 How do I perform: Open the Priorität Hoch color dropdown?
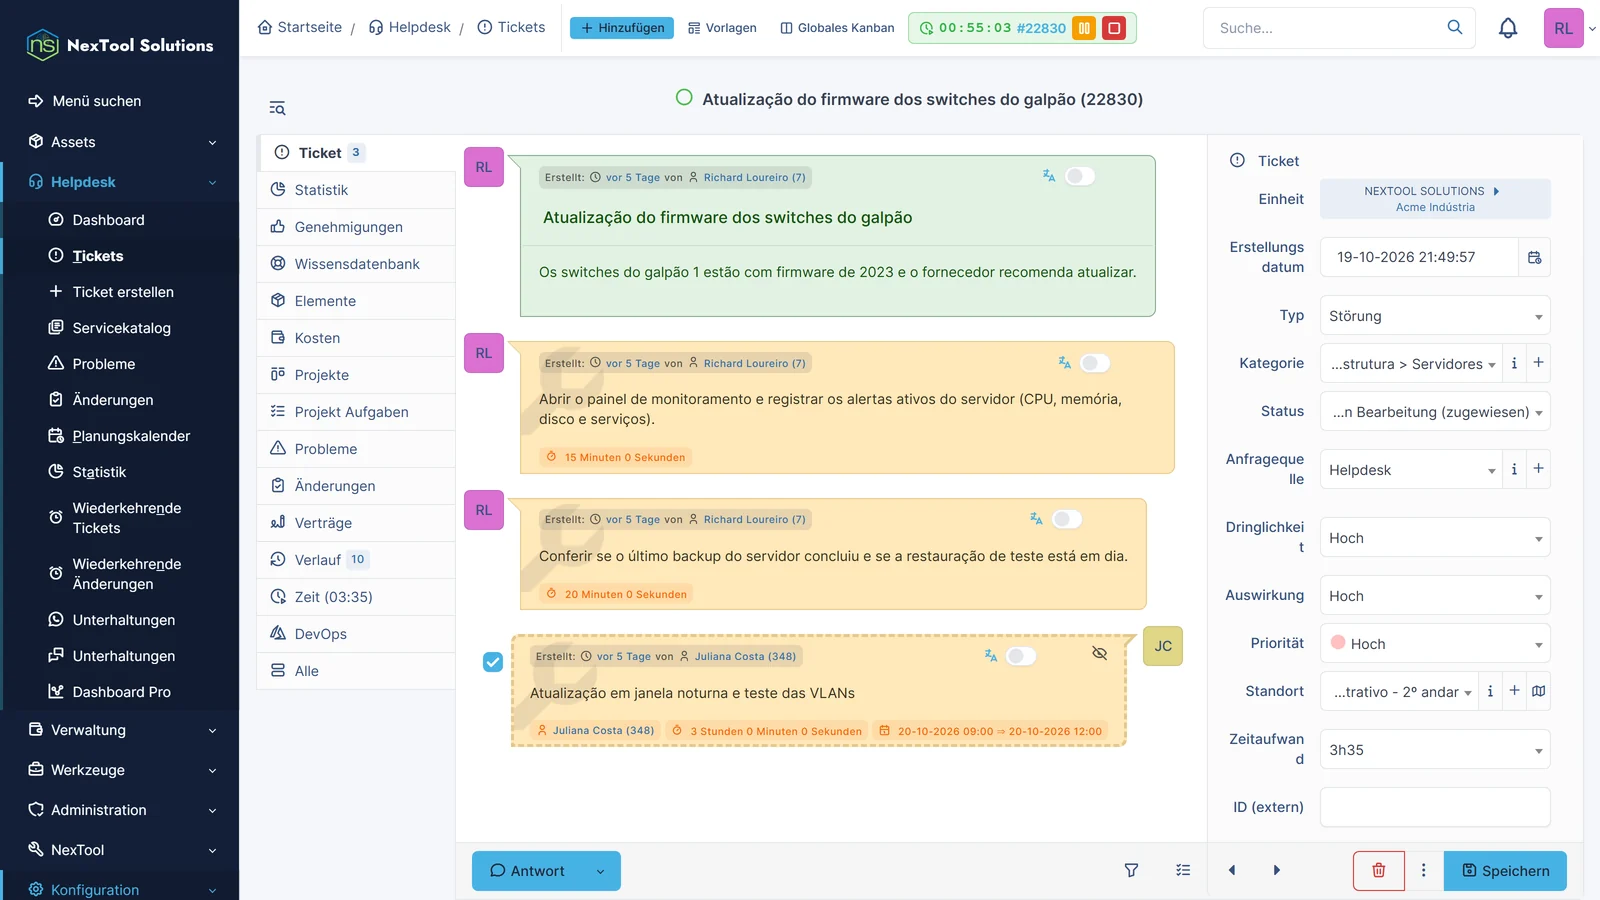click(x=1435, y=644)
